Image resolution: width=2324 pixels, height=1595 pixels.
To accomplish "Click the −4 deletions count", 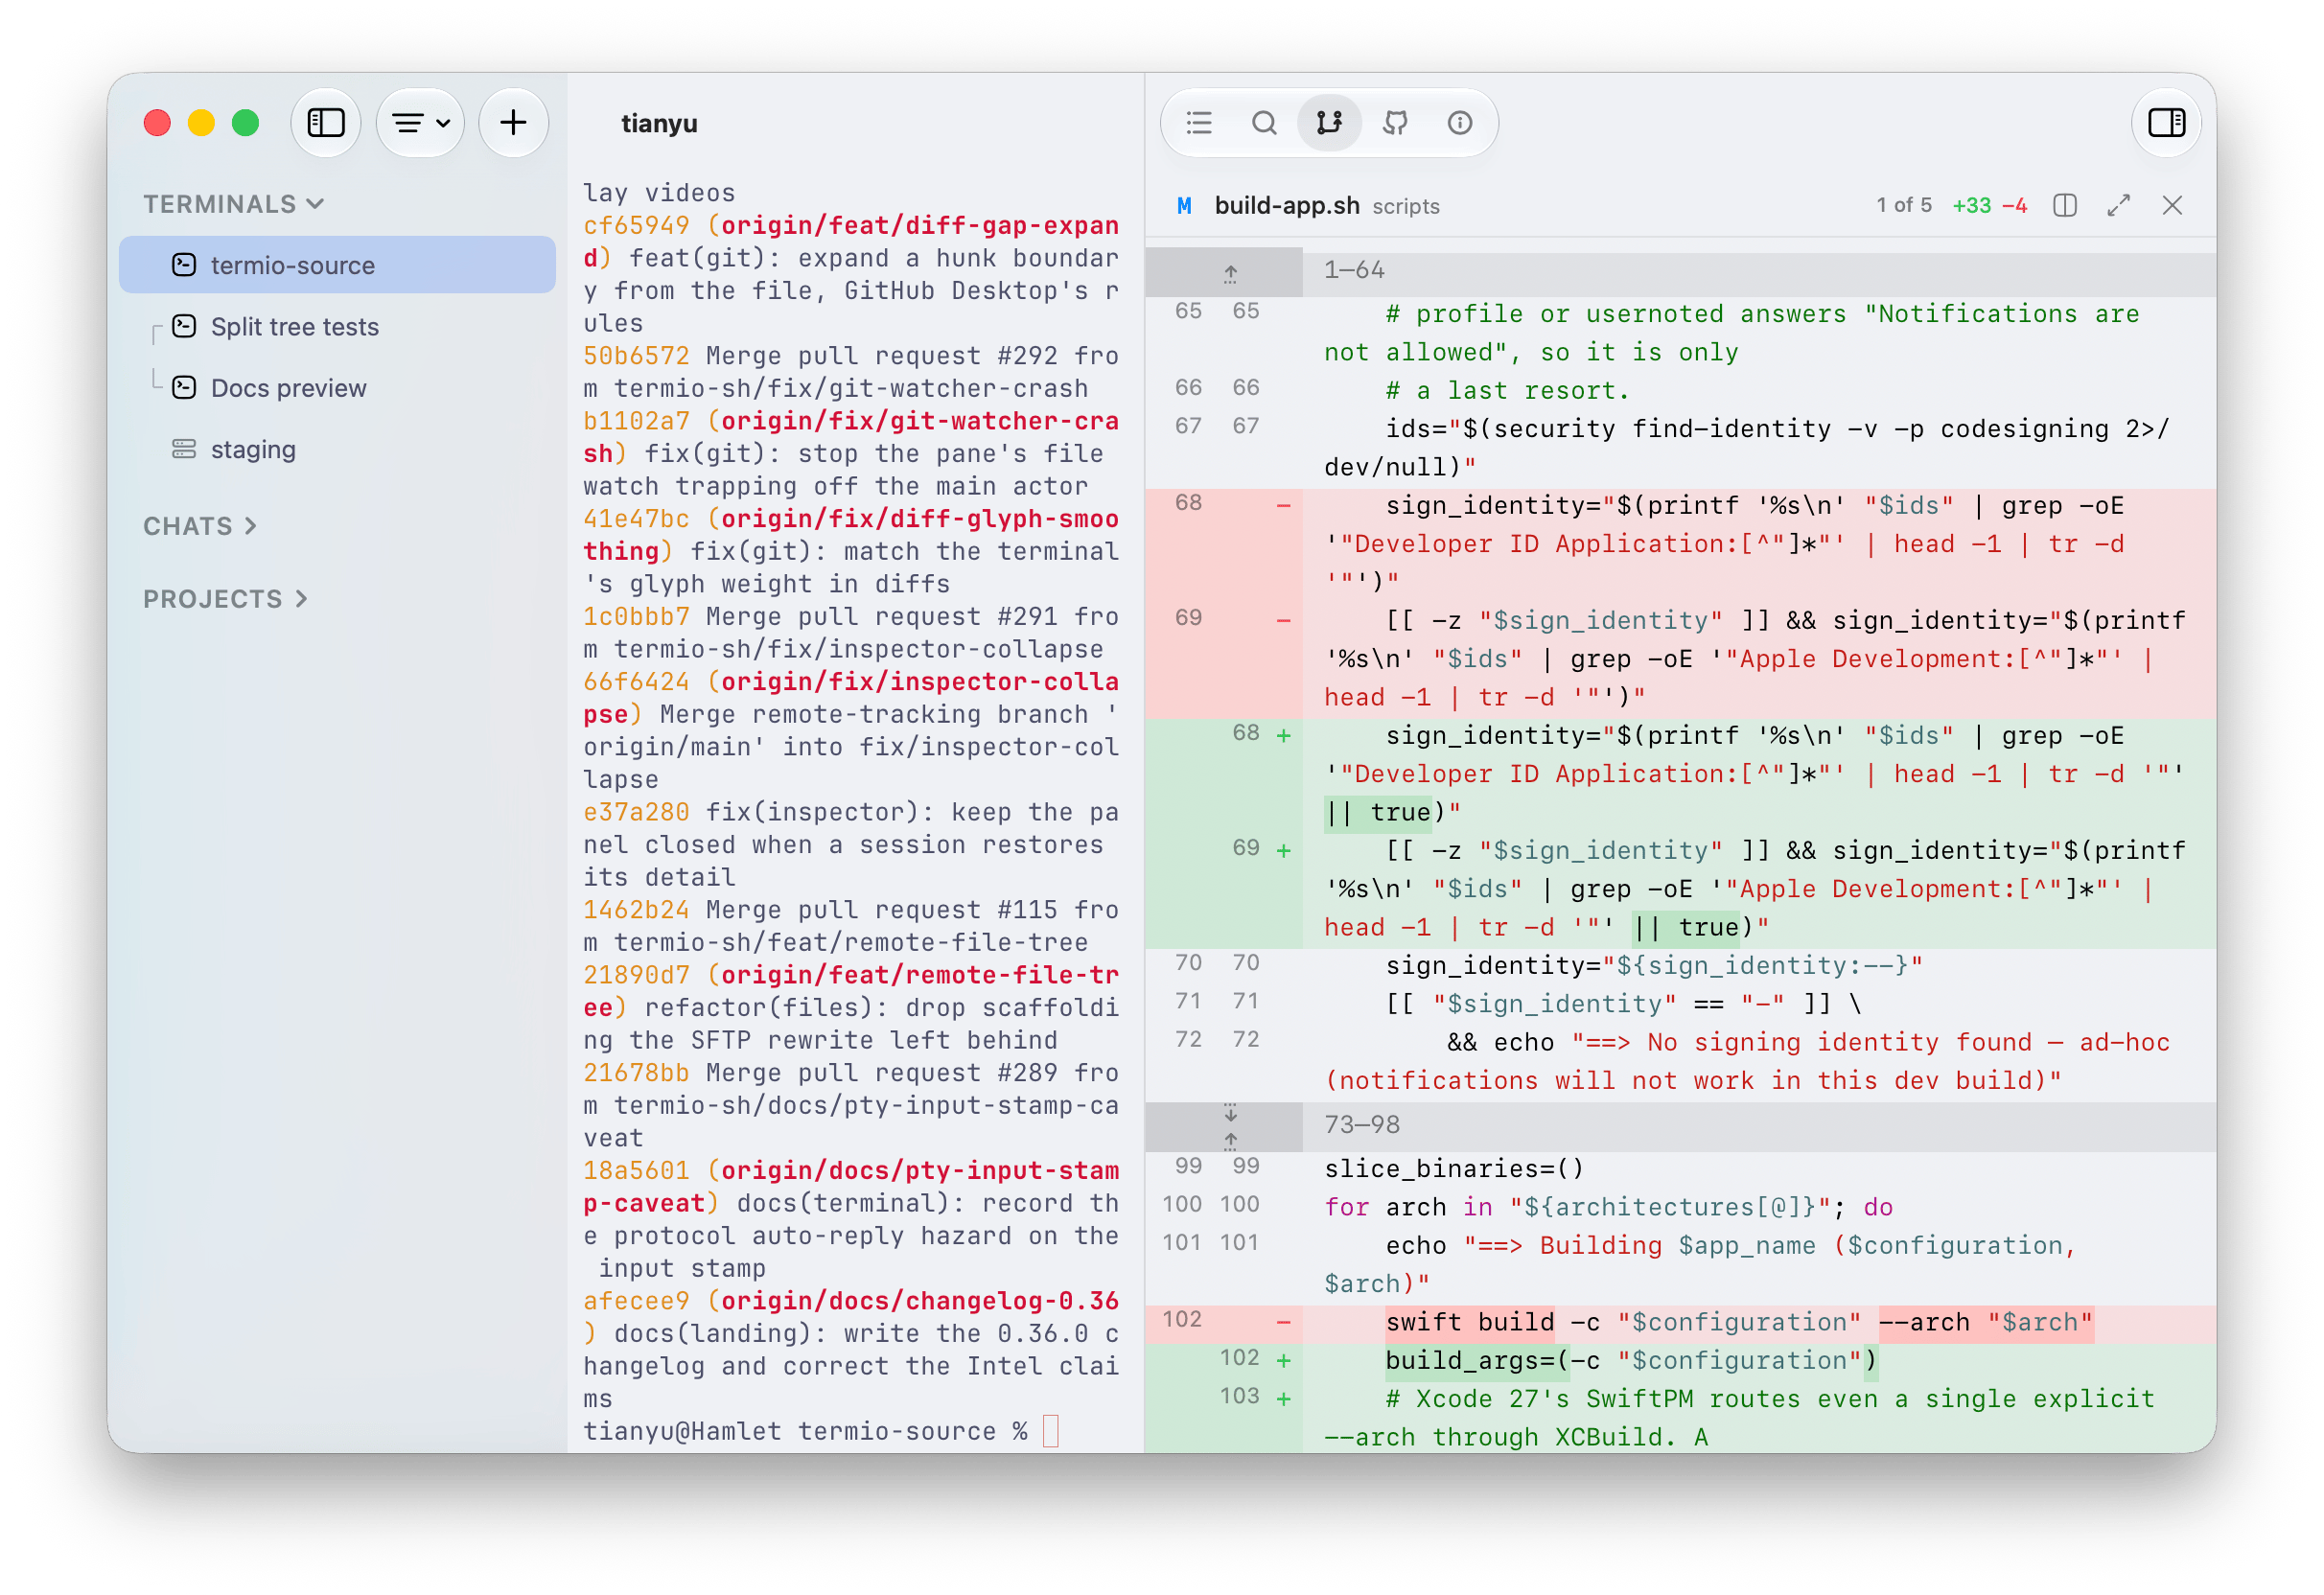I will click(x=2015, y=205).
